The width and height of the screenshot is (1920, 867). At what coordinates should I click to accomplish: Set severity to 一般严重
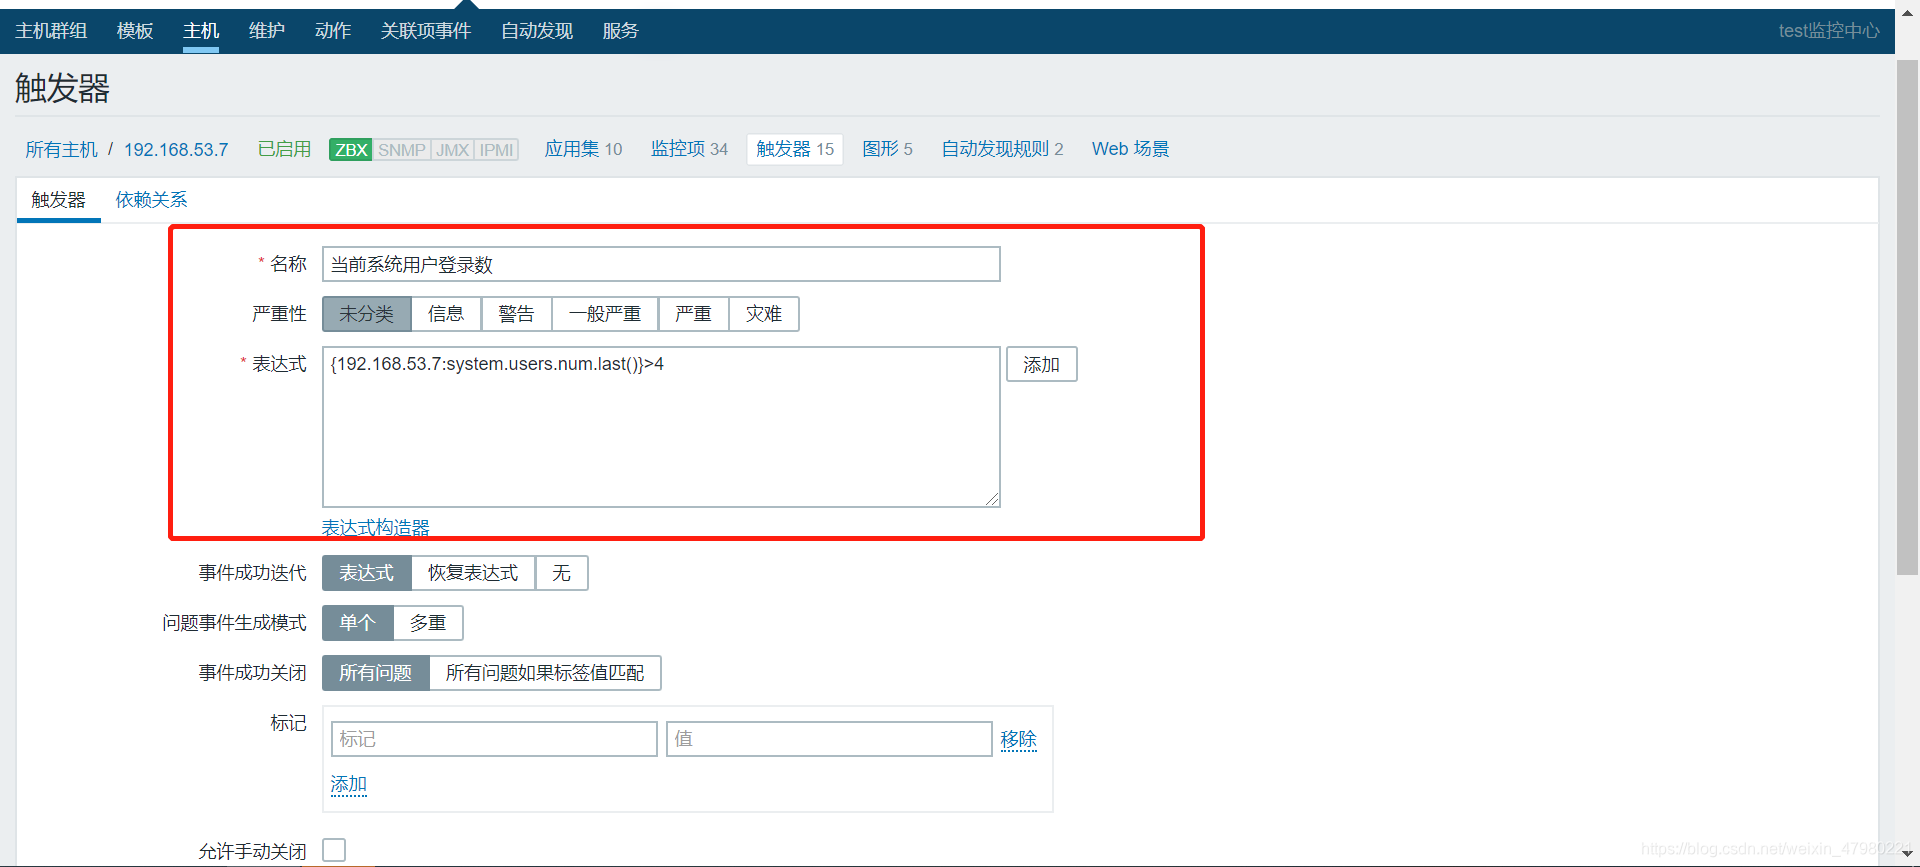tap(605, 314)
